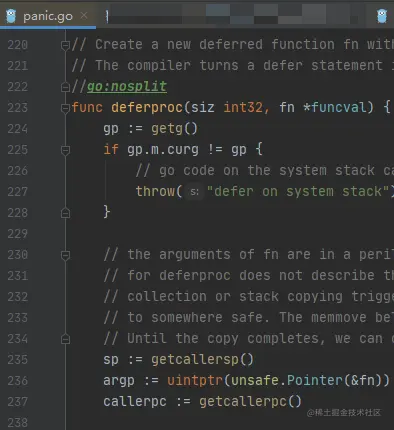Toggle fold end marker at line 228
This screenshot has width=394, height=430.
[65, 213]
